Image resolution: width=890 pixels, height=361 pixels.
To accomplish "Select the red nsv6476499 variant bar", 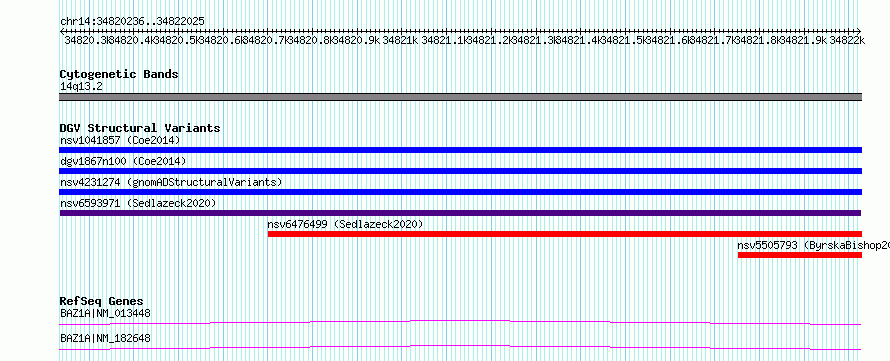I will pos(565,234).
